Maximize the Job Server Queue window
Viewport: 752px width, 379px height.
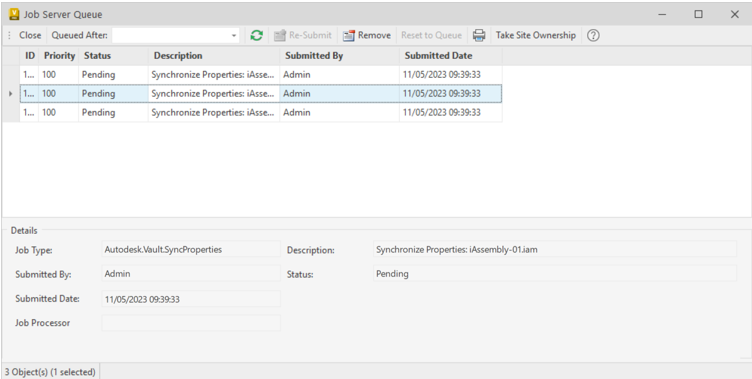[x=698, y=14]
